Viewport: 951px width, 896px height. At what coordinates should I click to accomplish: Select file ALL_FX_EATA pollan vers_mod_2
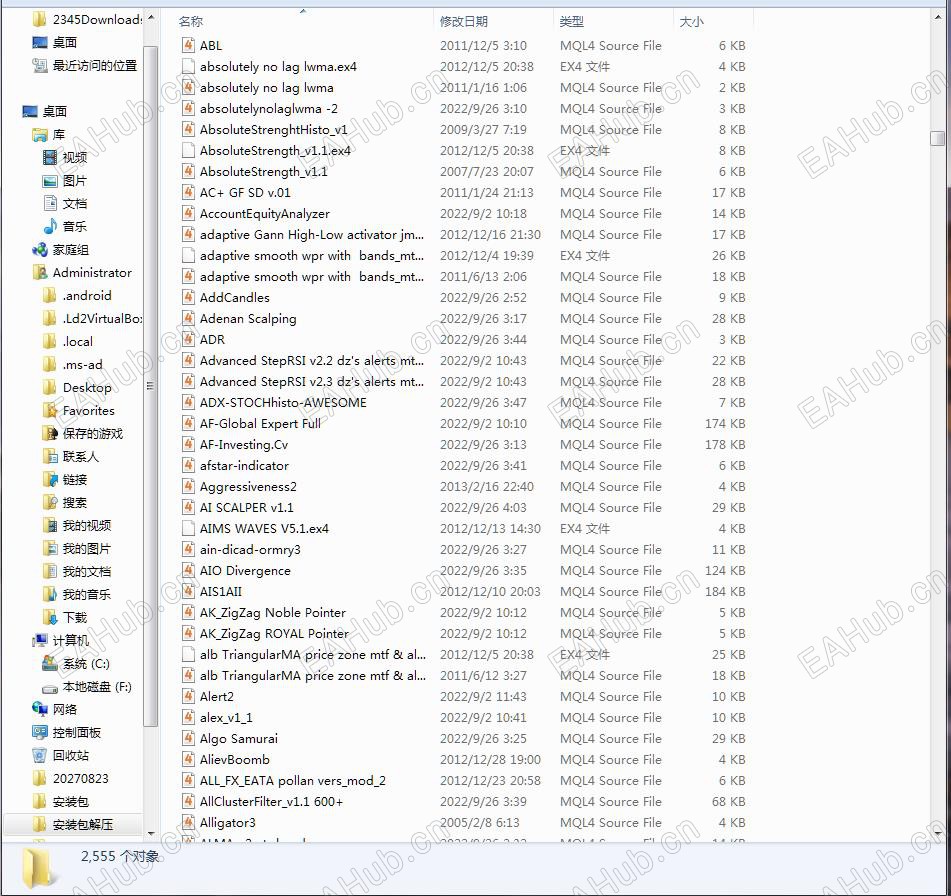pos(293,781)
